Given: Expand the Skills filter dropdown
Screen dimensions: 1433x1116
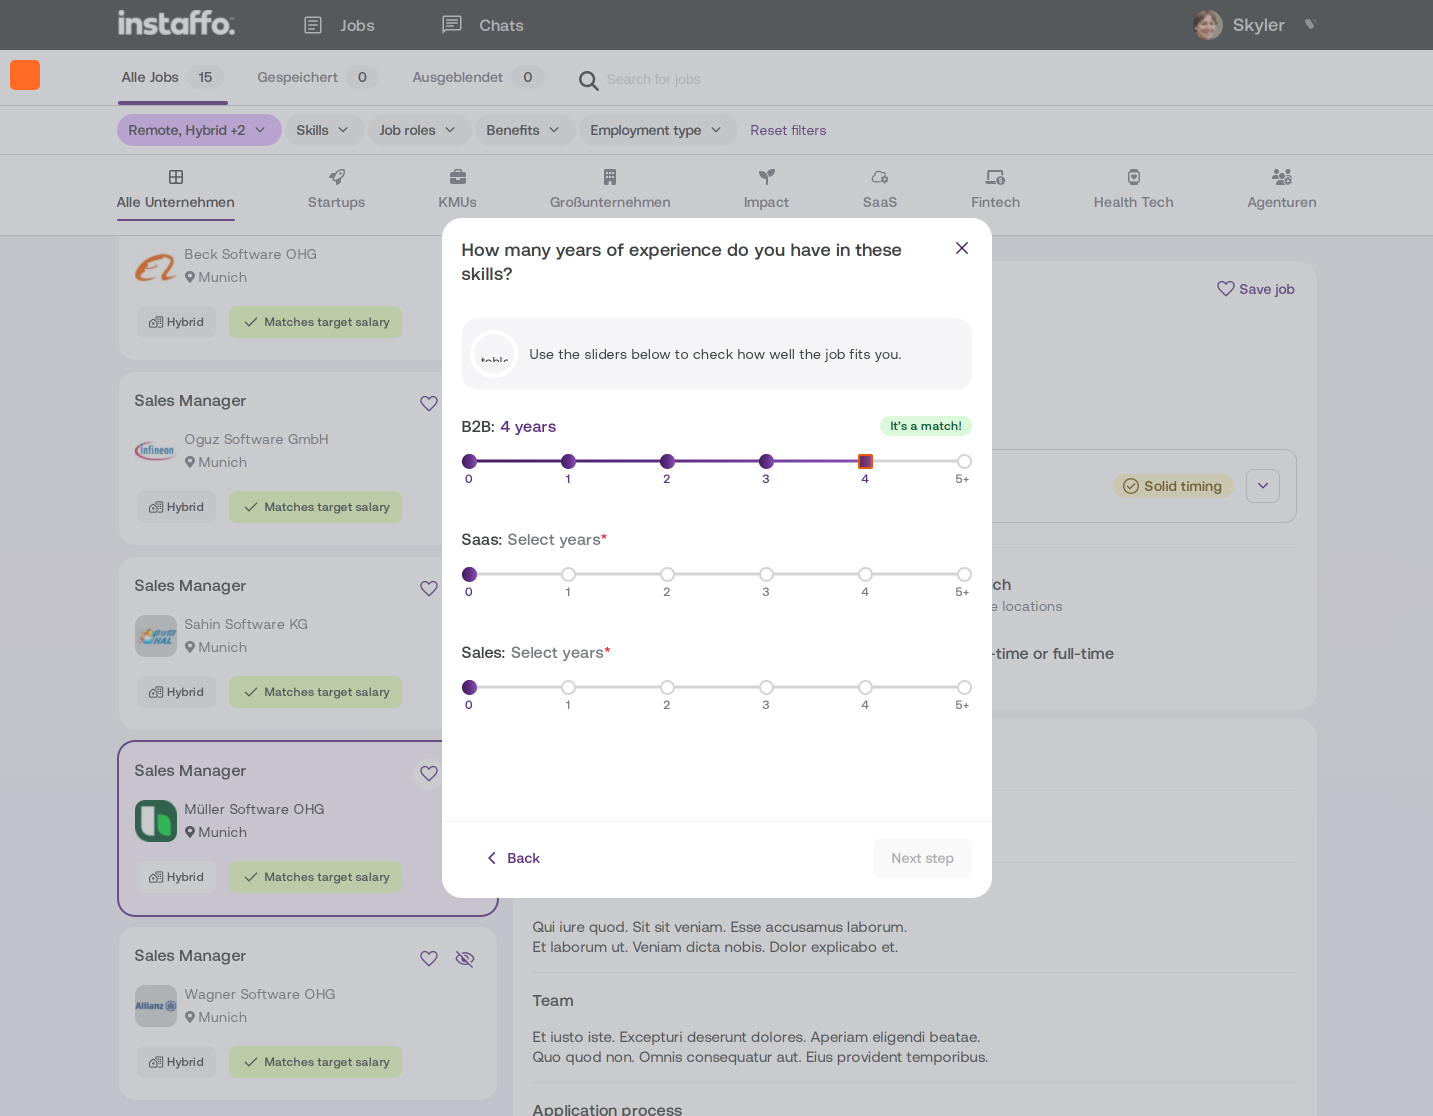Looking at the screenshot, I should pyautogui.click(x=323, y=130).
